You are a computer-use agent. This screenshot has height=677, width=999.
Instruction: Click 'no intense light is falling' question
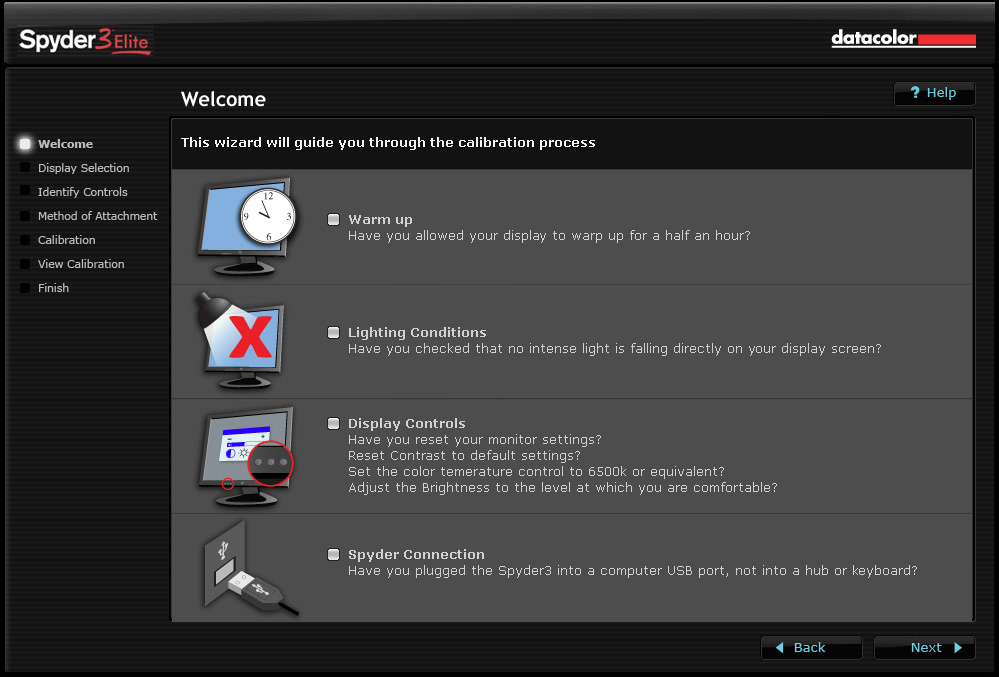[615, 349]
